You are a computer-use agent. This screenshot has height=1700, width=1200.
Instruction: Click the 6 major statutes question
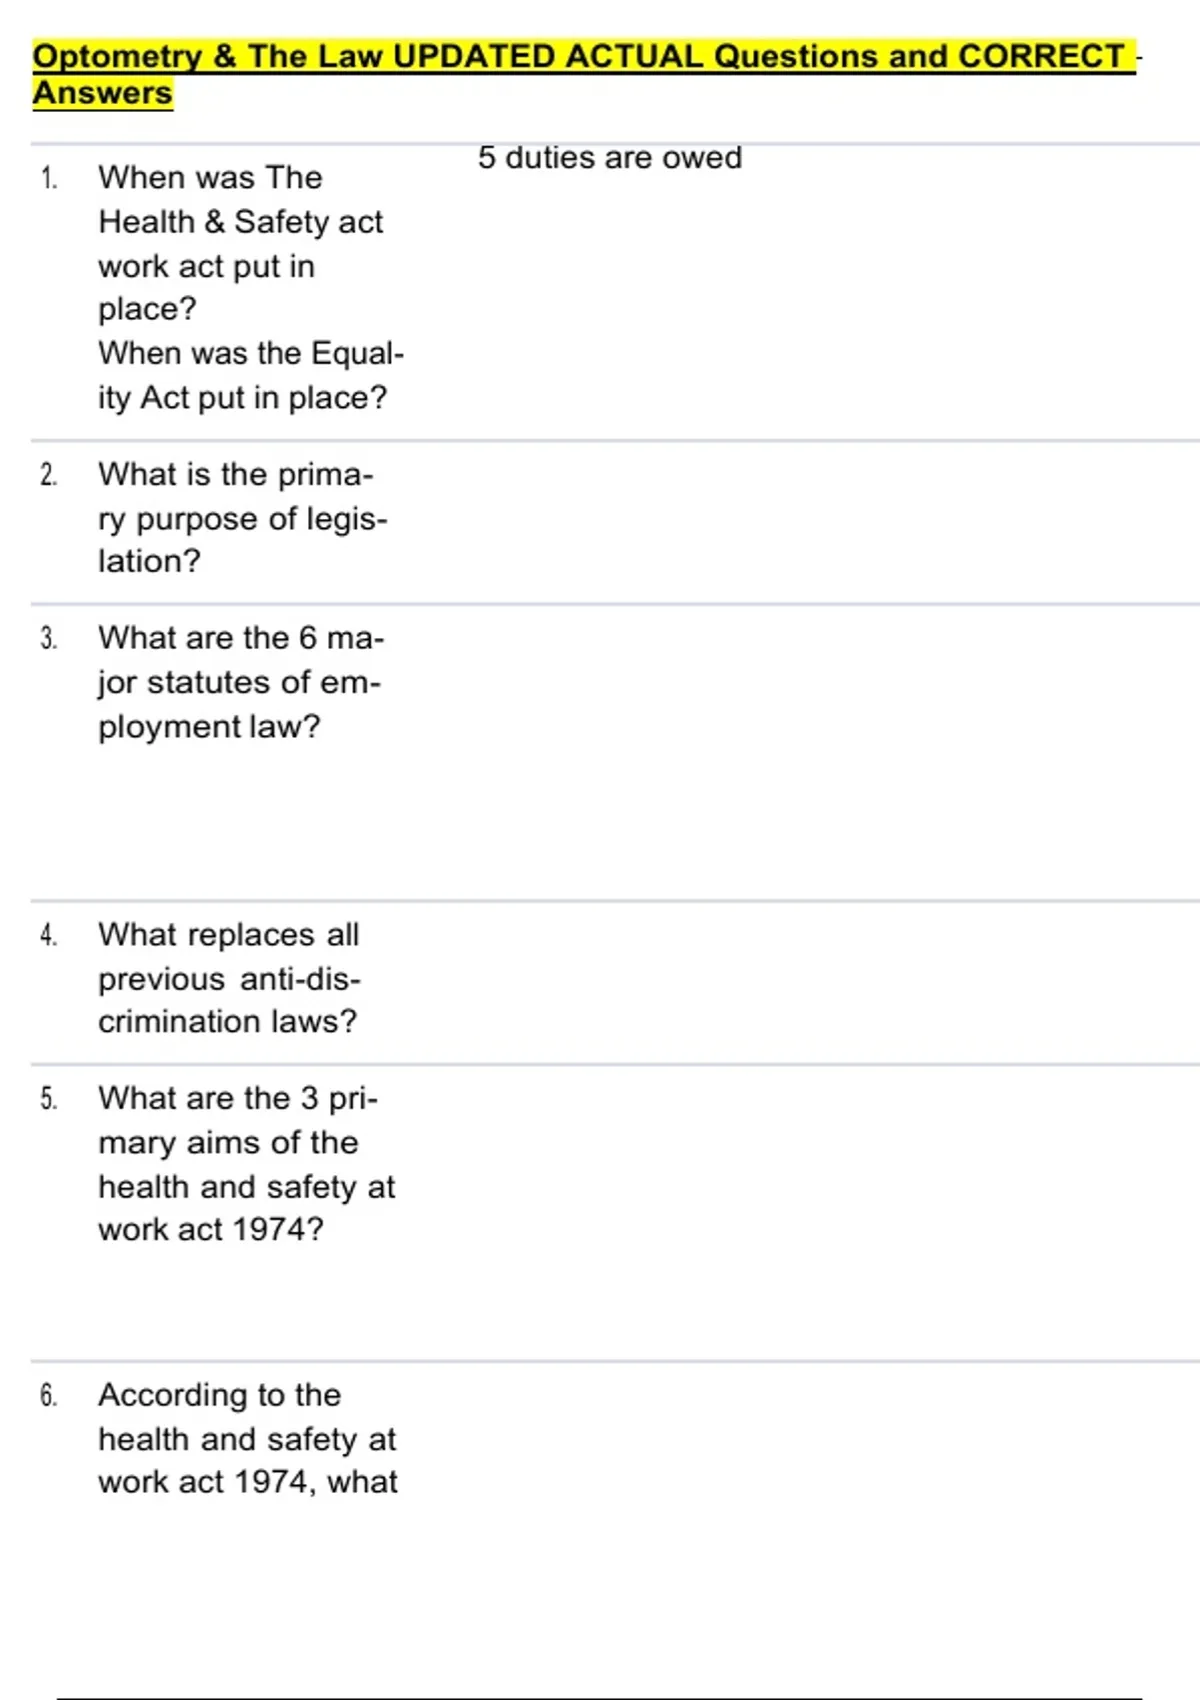[x=240, y=682]
